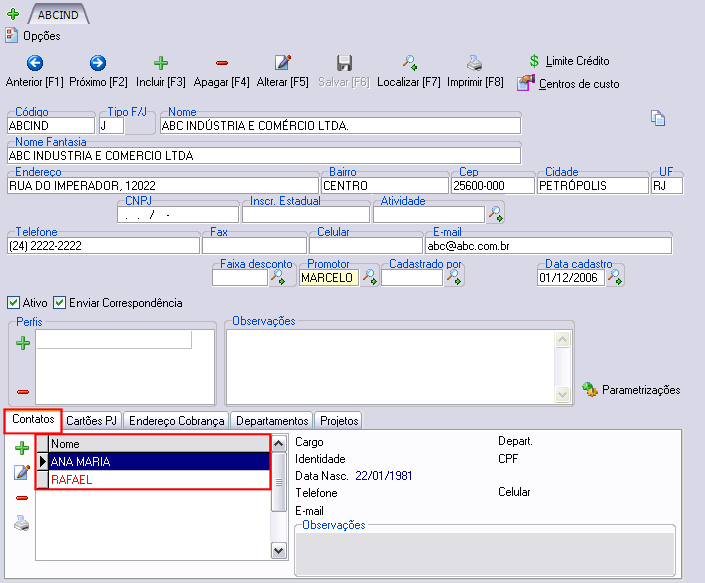Image resolution: width=705 pixels, height=583 pixels.
Task: Switch to the Departamentos tab
Action: [x=272, y=421]
